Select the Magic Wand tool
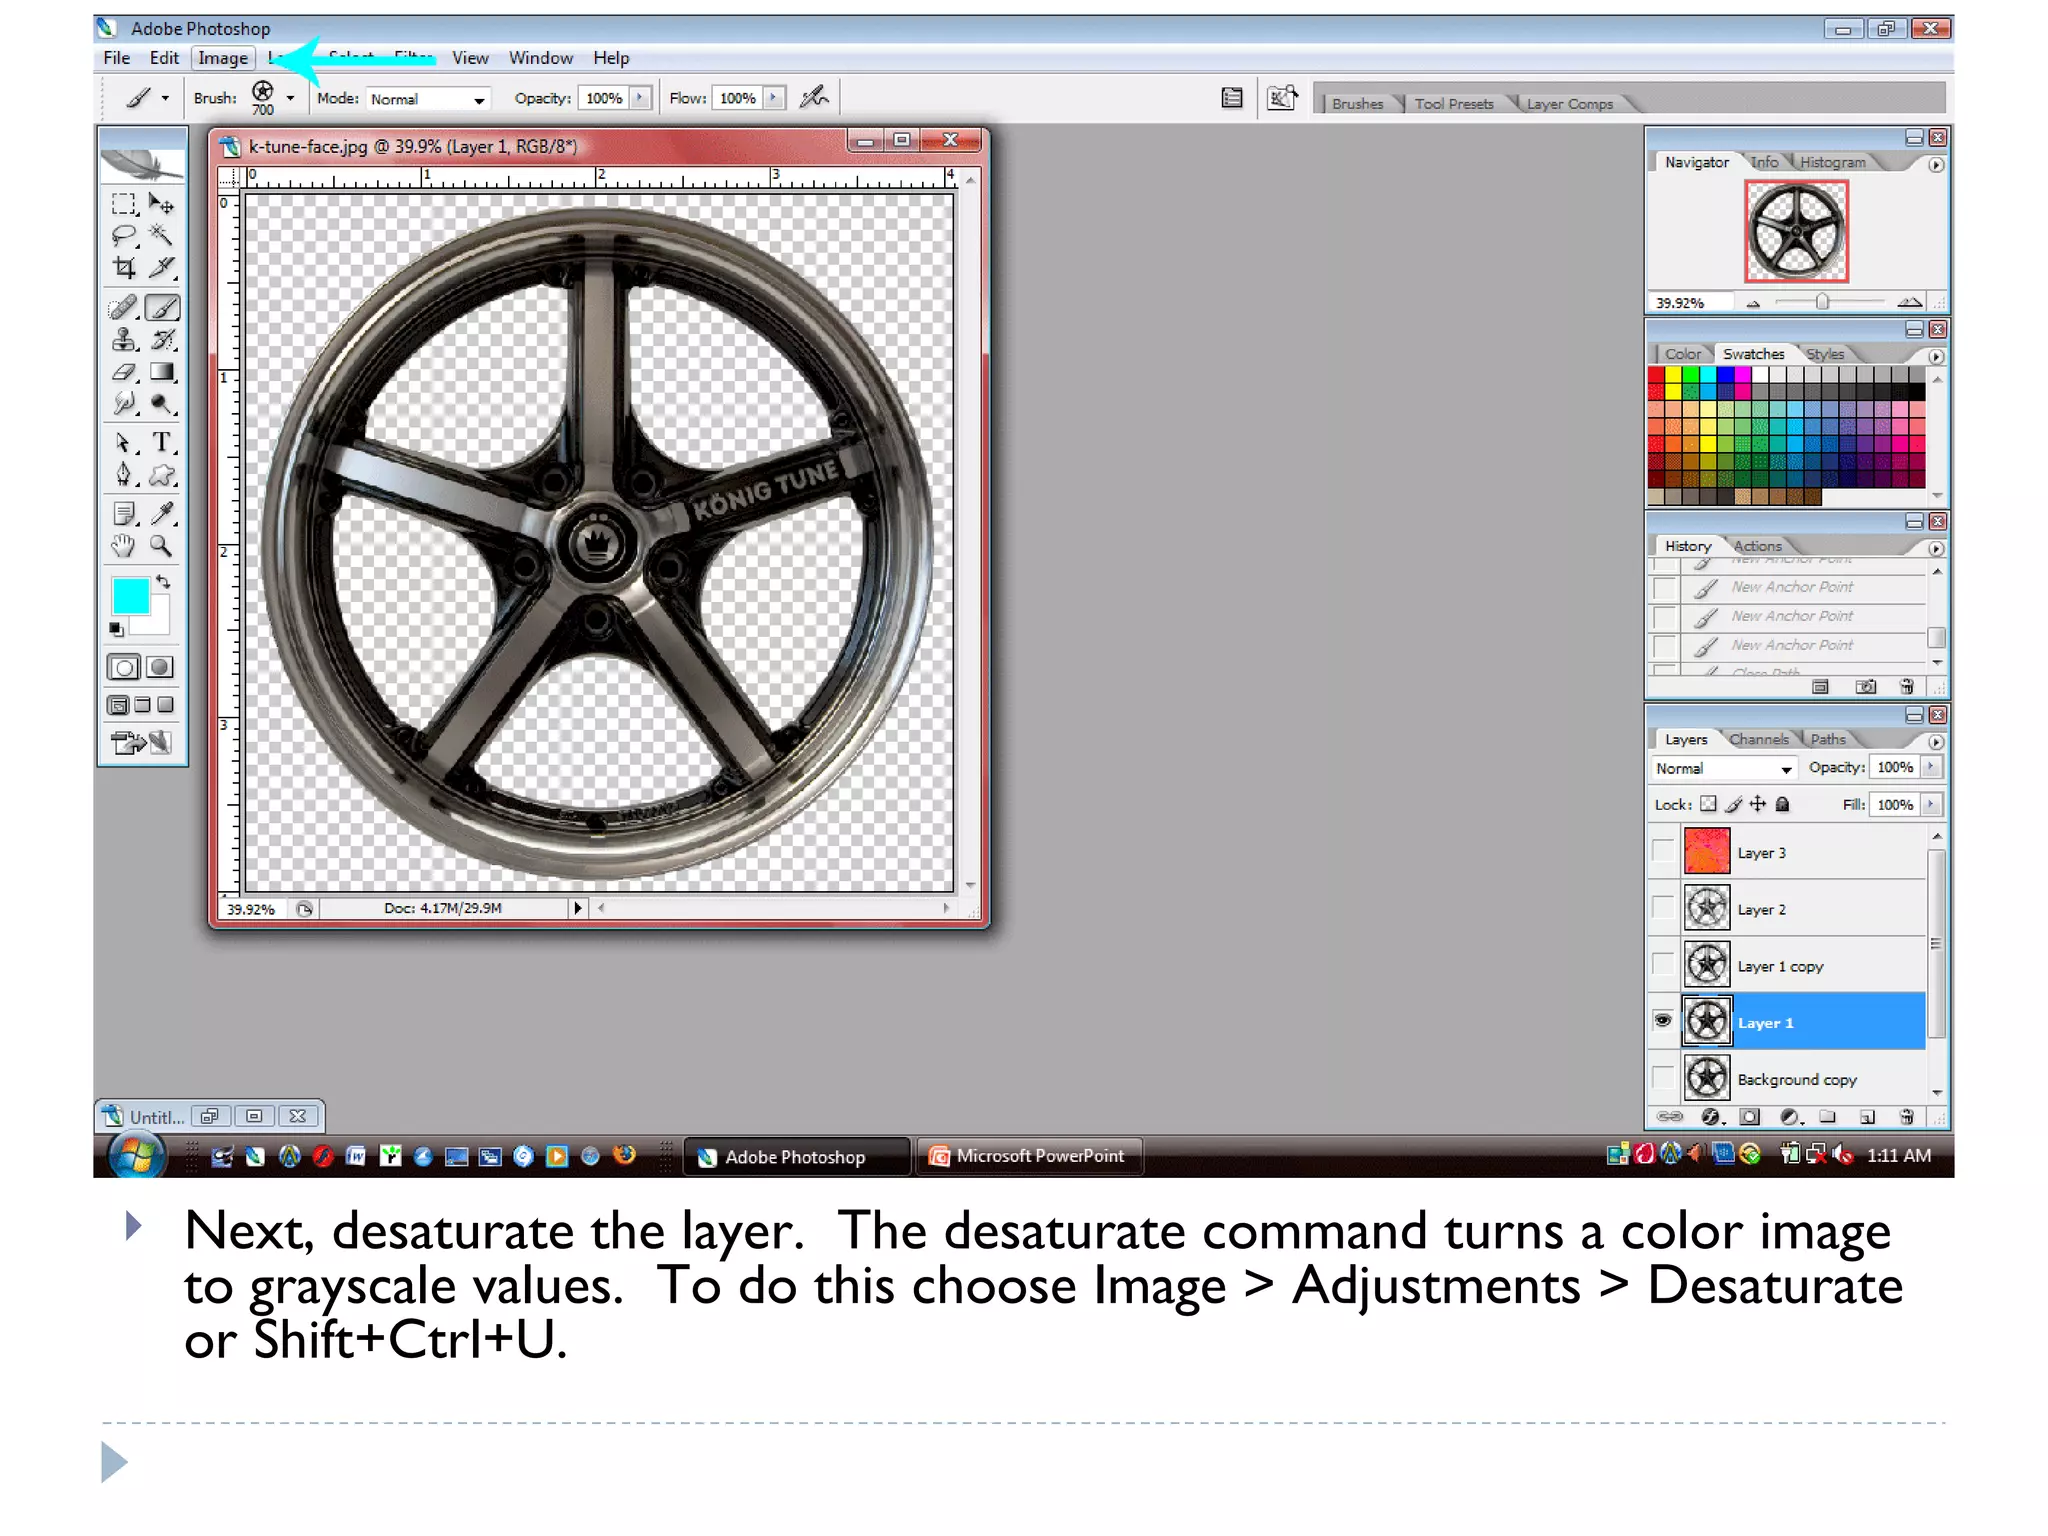The image size is (2048, 1536). 161,236
